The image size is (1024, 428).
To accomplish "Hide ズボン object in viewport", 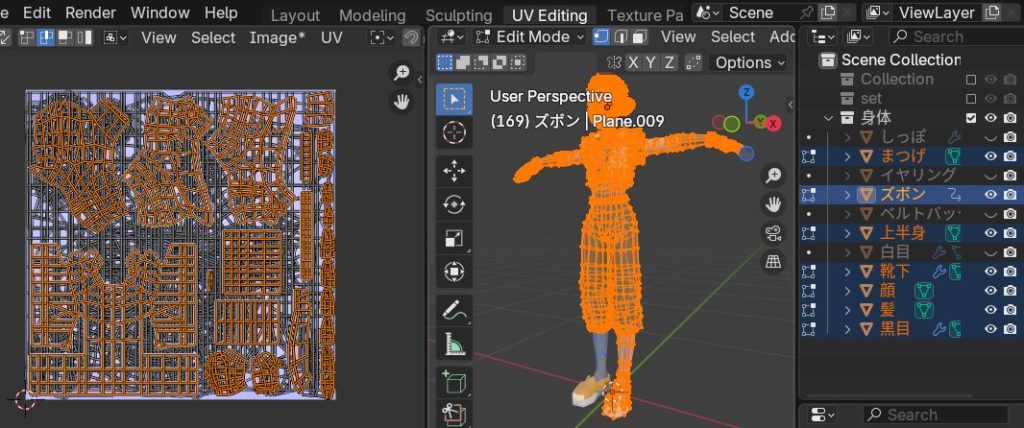I will [x=991, y=194].
